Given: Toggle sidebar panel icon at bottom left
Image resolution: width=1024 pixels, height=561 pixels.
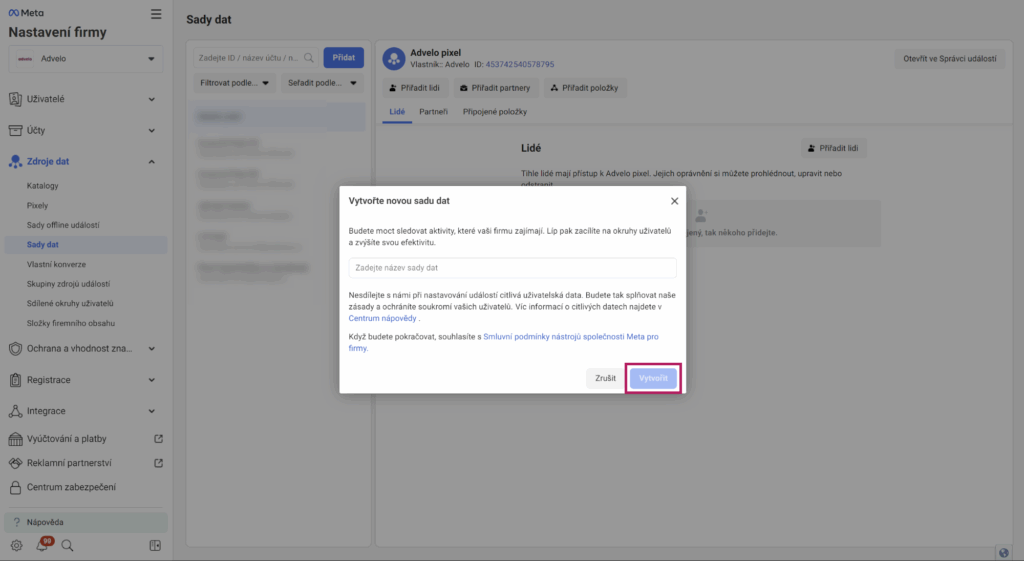Looking at the screenshot, I should click(155, 545).
